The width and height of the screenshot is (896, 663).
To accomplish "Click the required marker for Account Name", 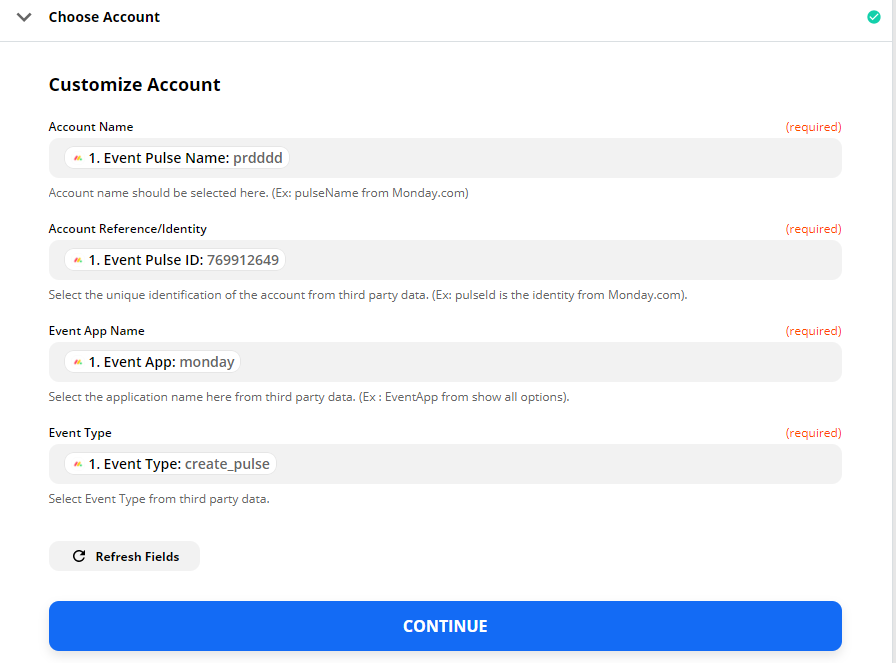I will [x=813, y=127].
